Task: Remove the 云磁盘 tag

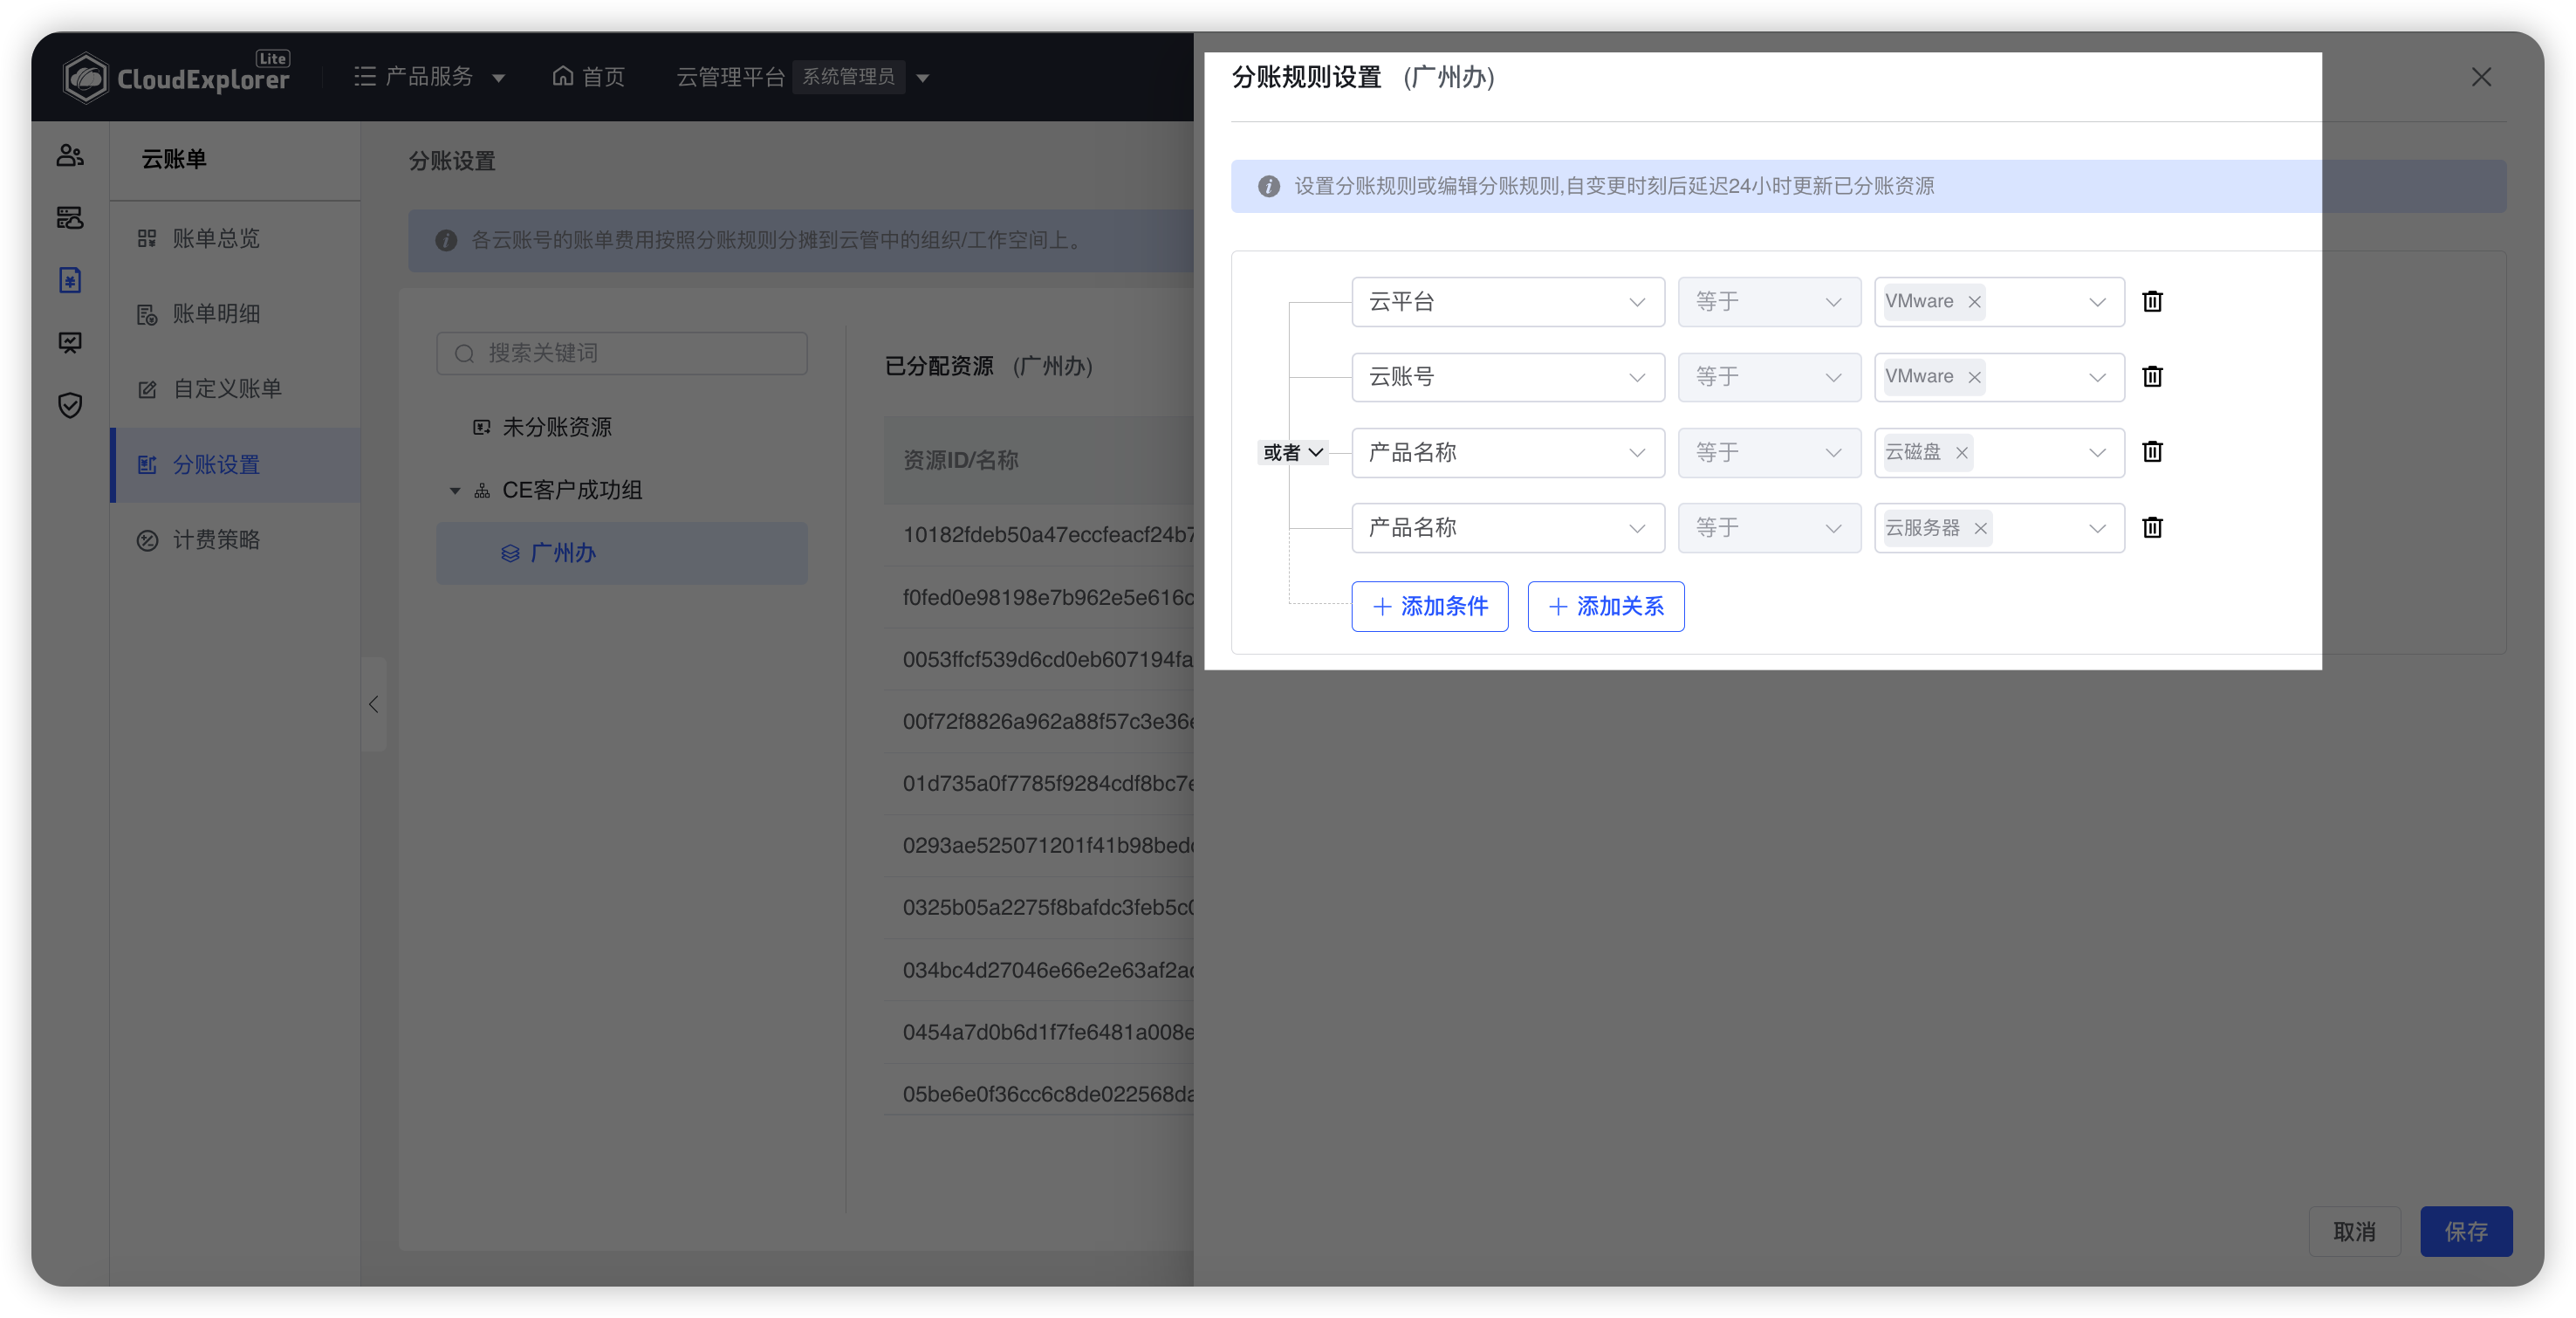Action: pos(1962,453)
